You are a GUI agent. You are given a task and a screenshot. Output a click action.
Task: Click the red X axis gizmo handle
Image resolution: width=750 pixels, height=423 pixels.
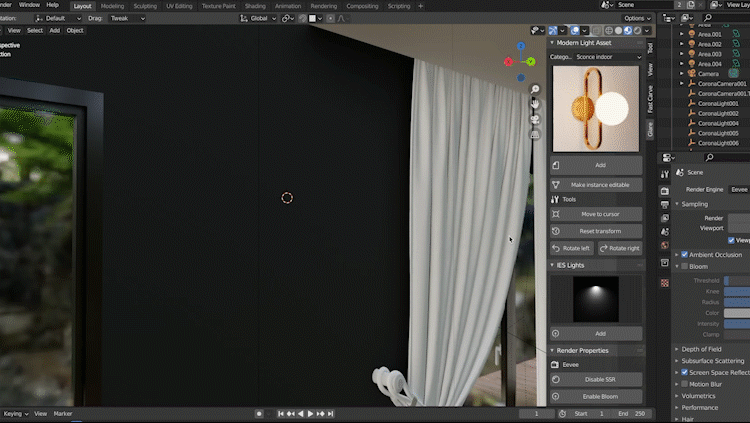[x=508, y=62]
